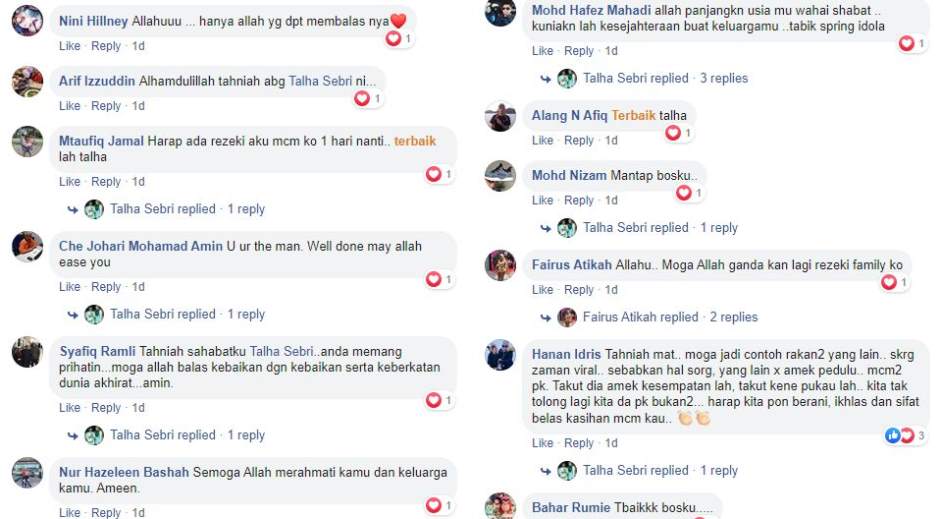
Task: Like Fairus Atikah's comment
Action: point(543,289)
